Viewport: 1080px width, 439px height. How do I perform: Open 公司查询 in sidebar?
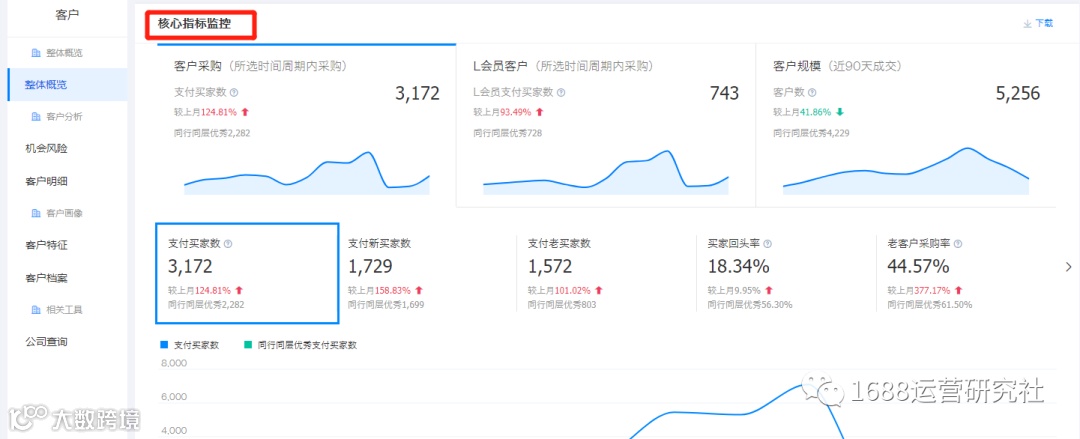click(46, 341)
